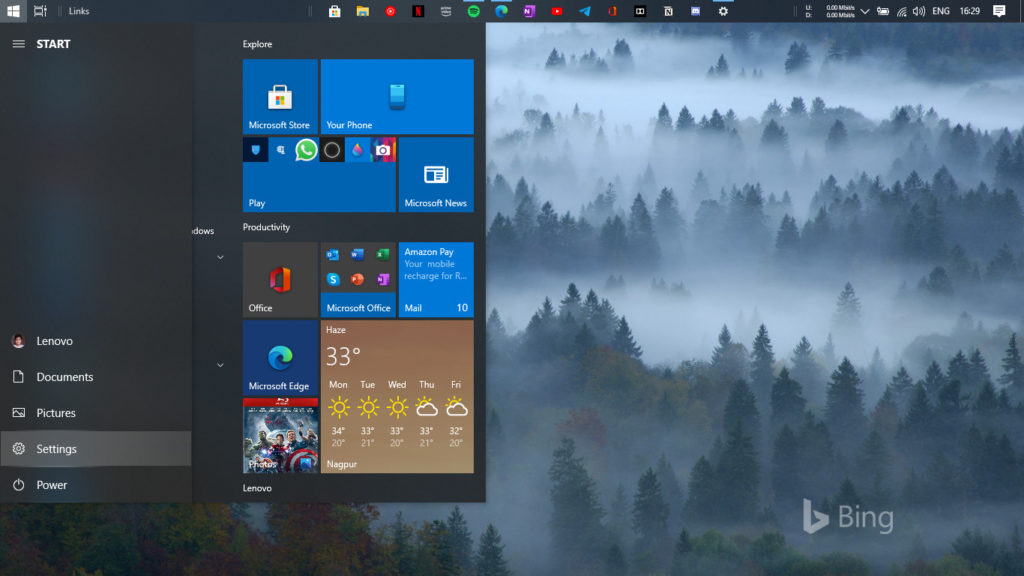Expand the upper app list folder chevron
This screenshot has width=1024, height=576.
point(220,257)
